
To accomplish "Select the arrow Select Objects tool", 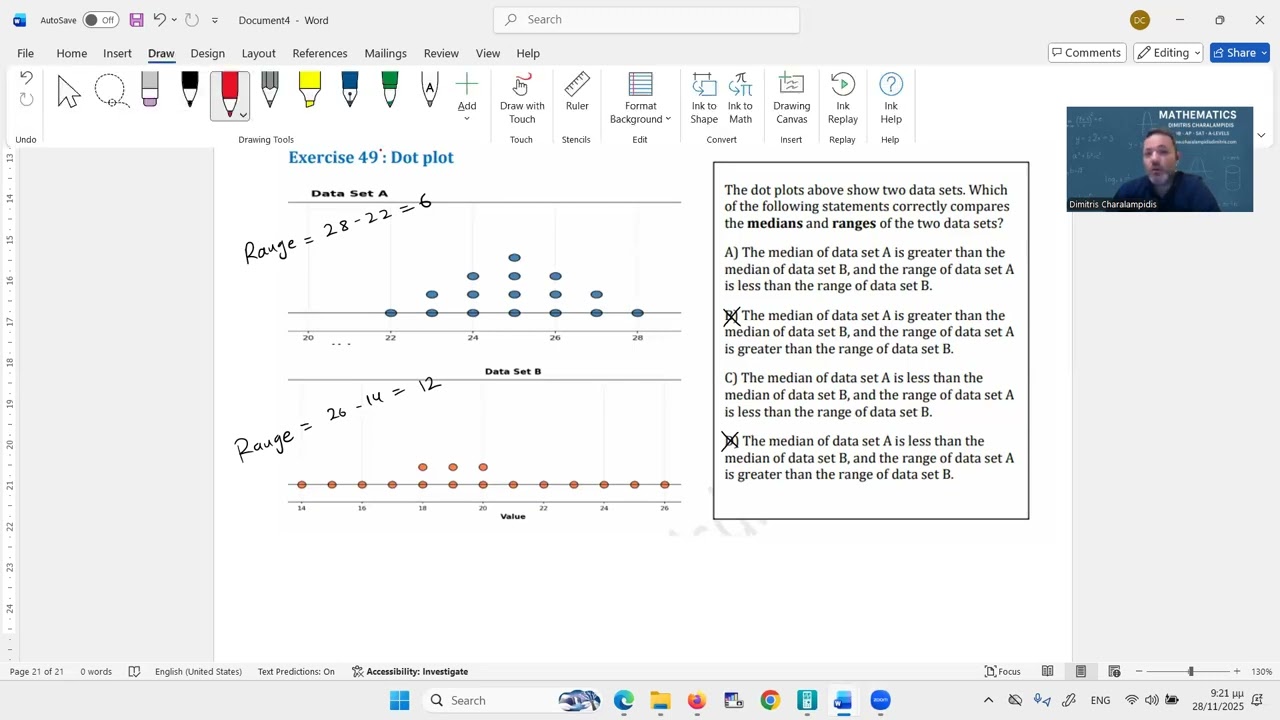I will (69, 92).
